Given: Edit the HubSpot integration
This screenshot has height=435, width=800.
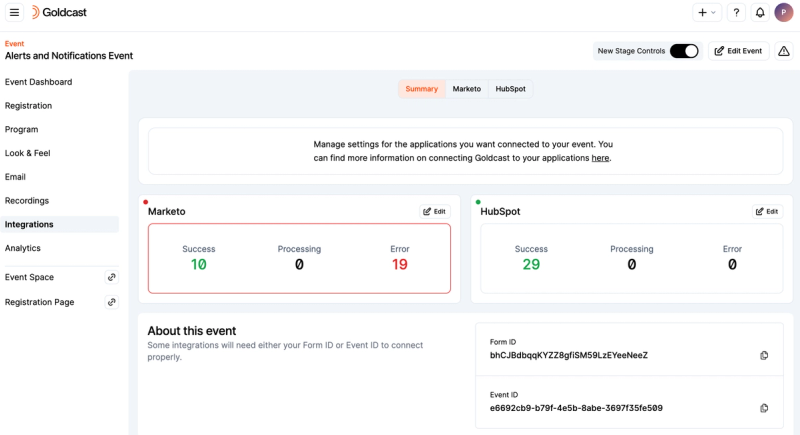Looking at the screenshot, I should (x=767, y=212).
